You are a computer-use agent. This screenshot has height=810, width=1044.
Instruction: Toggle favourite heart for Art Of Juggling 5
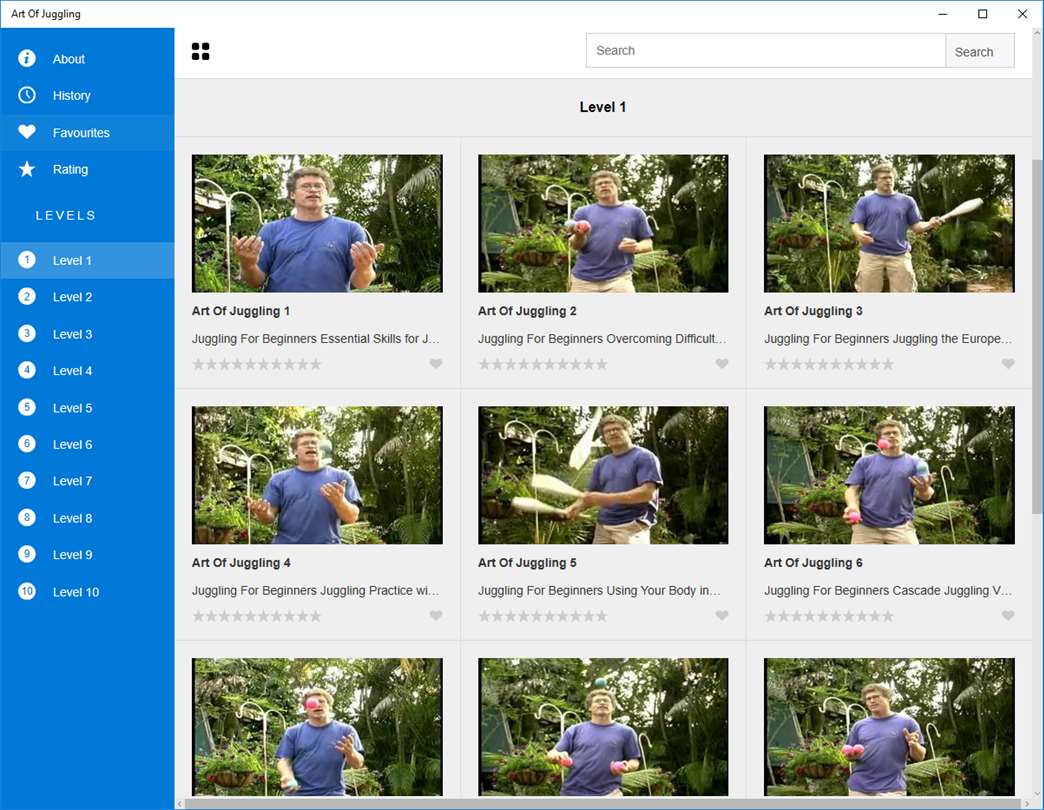(x=722, y=616)
